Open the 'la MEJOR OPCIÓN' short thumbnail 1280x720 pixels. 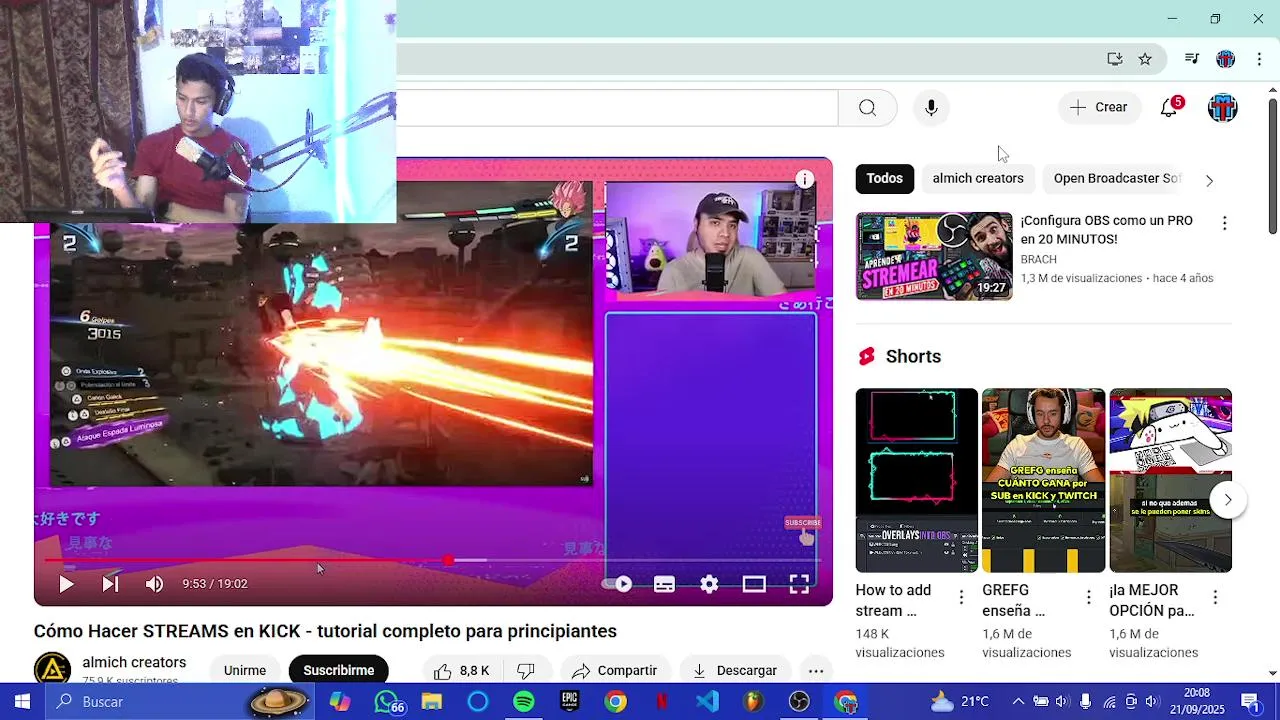(1170, 480)
